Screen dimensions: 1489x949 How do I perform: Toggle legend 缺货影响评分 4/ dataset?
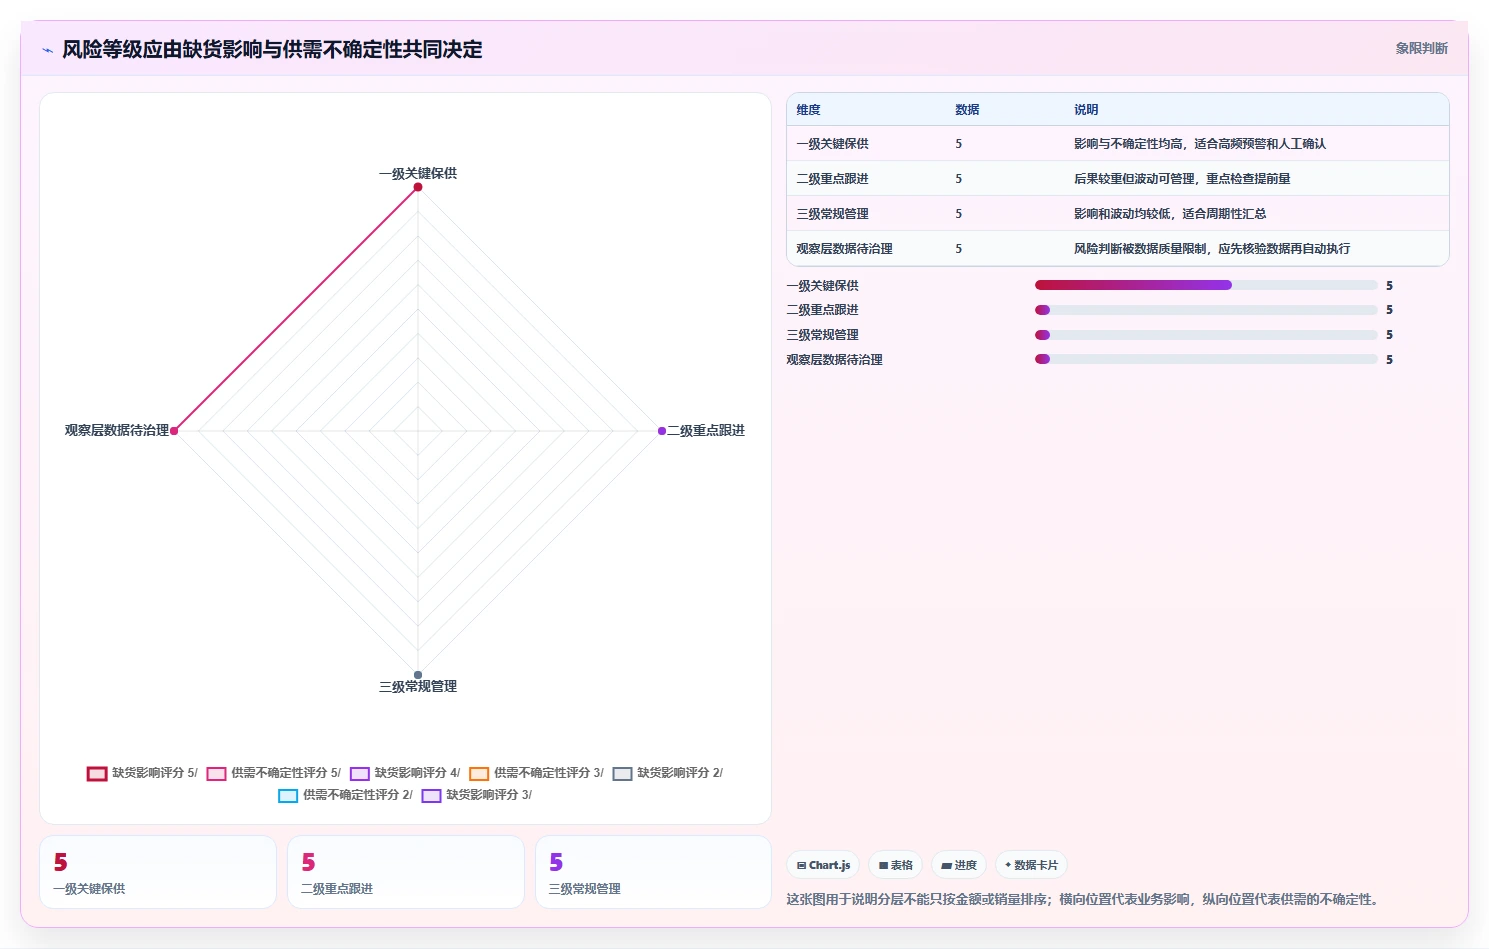point(405,773)
